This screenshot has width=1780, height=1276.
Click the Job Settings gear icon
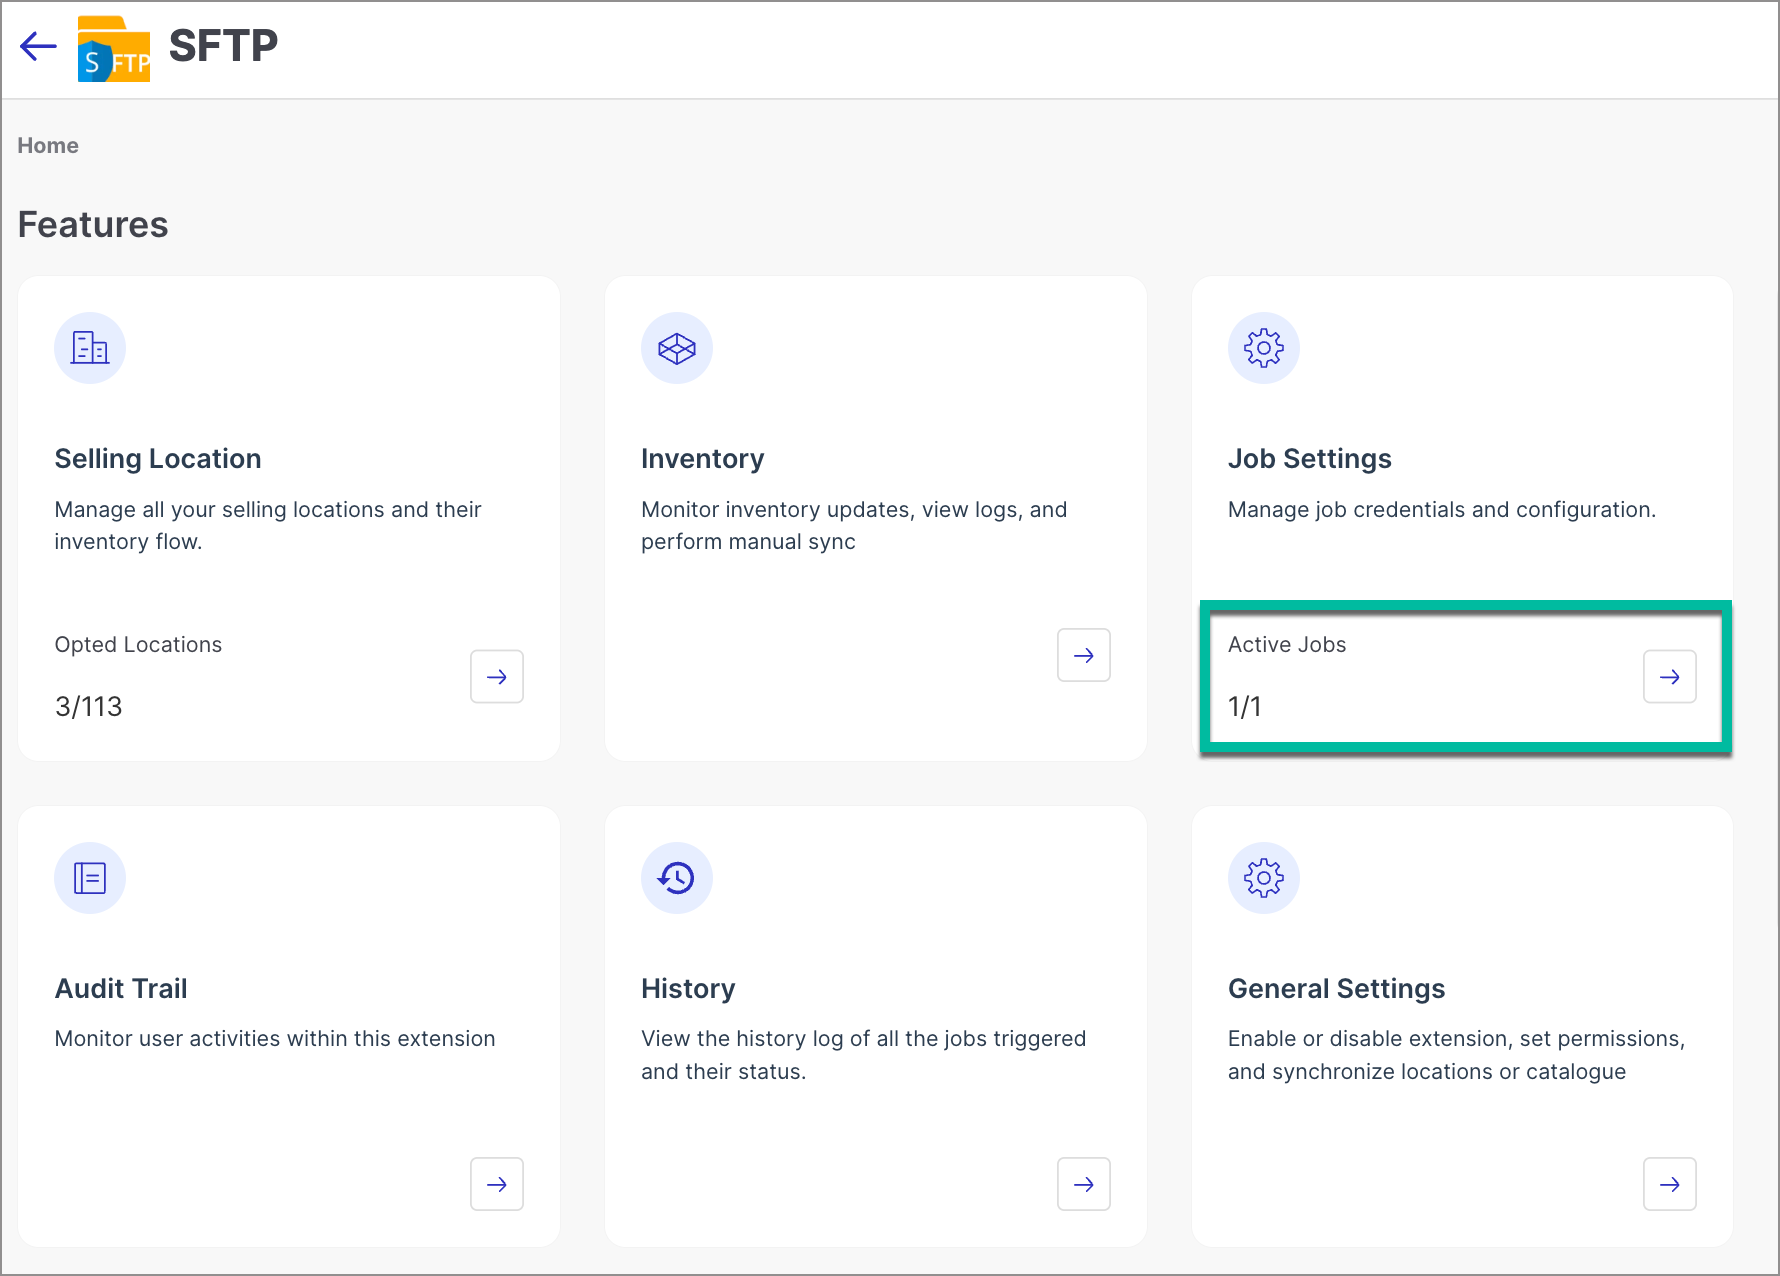pos(1264,348)
